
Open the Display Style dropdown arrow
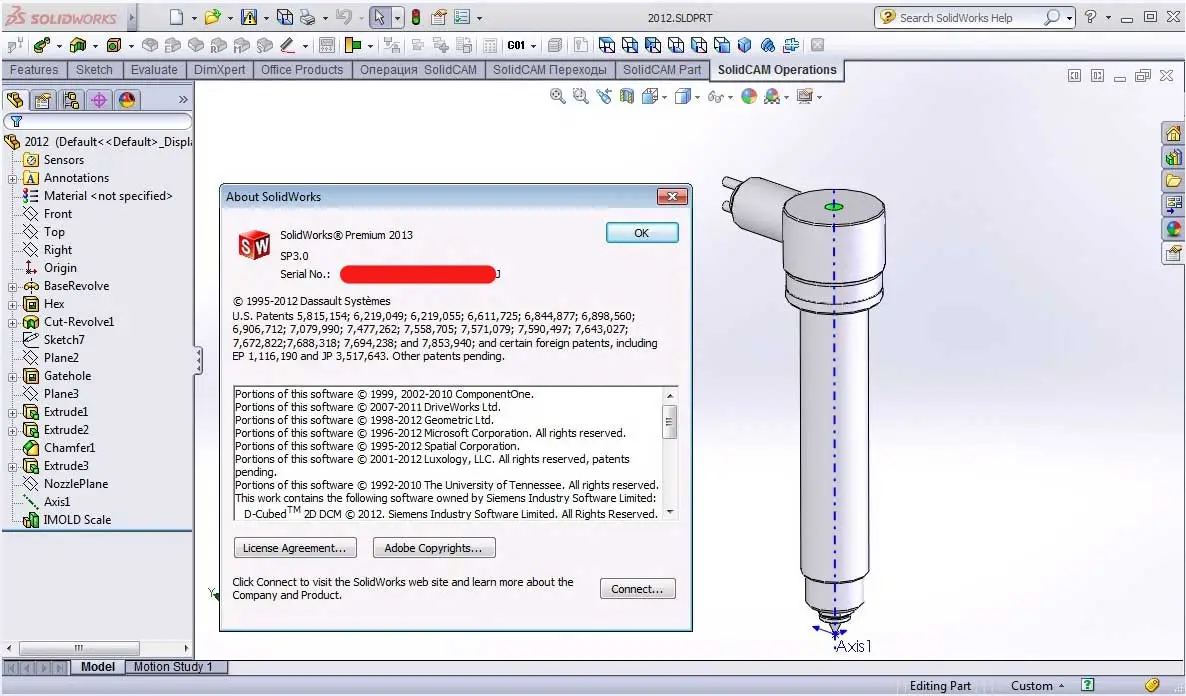(x=697, y=97)
